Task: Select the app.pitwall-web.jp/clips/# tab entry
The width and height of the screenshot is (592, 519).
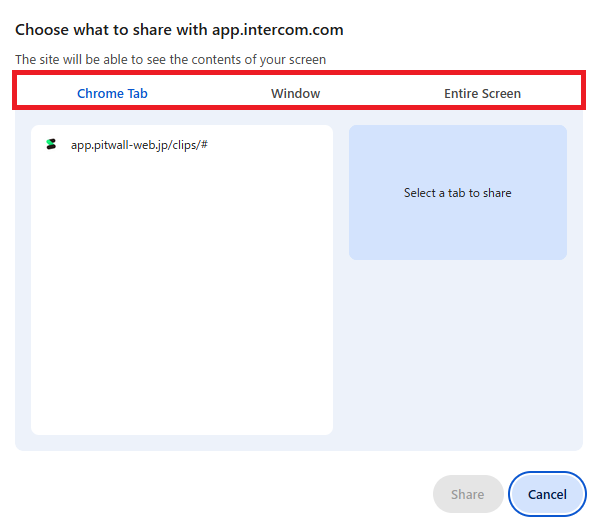Action: tap(182, 145)
